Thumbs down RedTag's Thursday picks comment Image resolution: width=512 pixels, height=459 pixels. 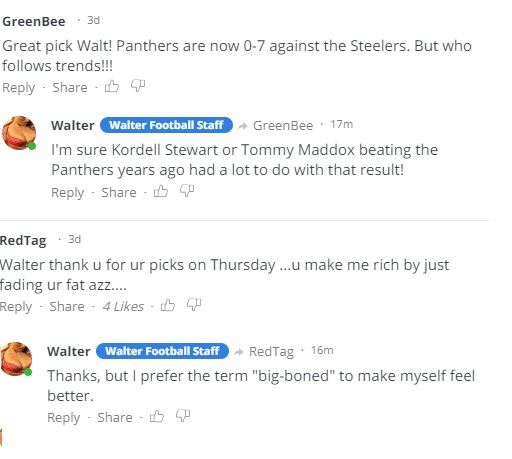(194, 305)
